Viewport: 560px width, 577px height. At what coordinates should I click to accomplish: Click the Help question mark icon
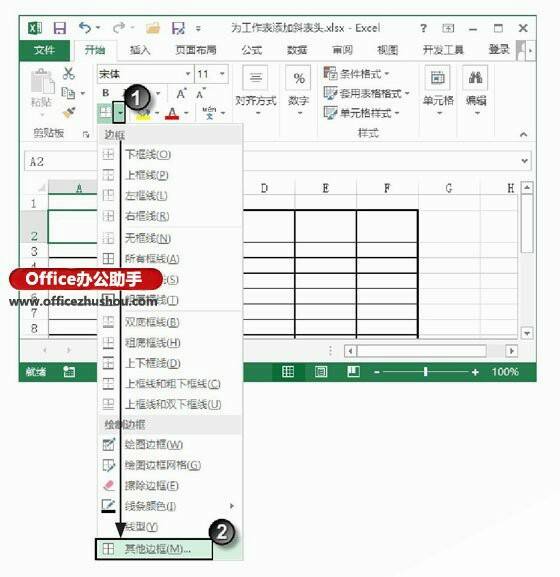click(x=423, y=28)
